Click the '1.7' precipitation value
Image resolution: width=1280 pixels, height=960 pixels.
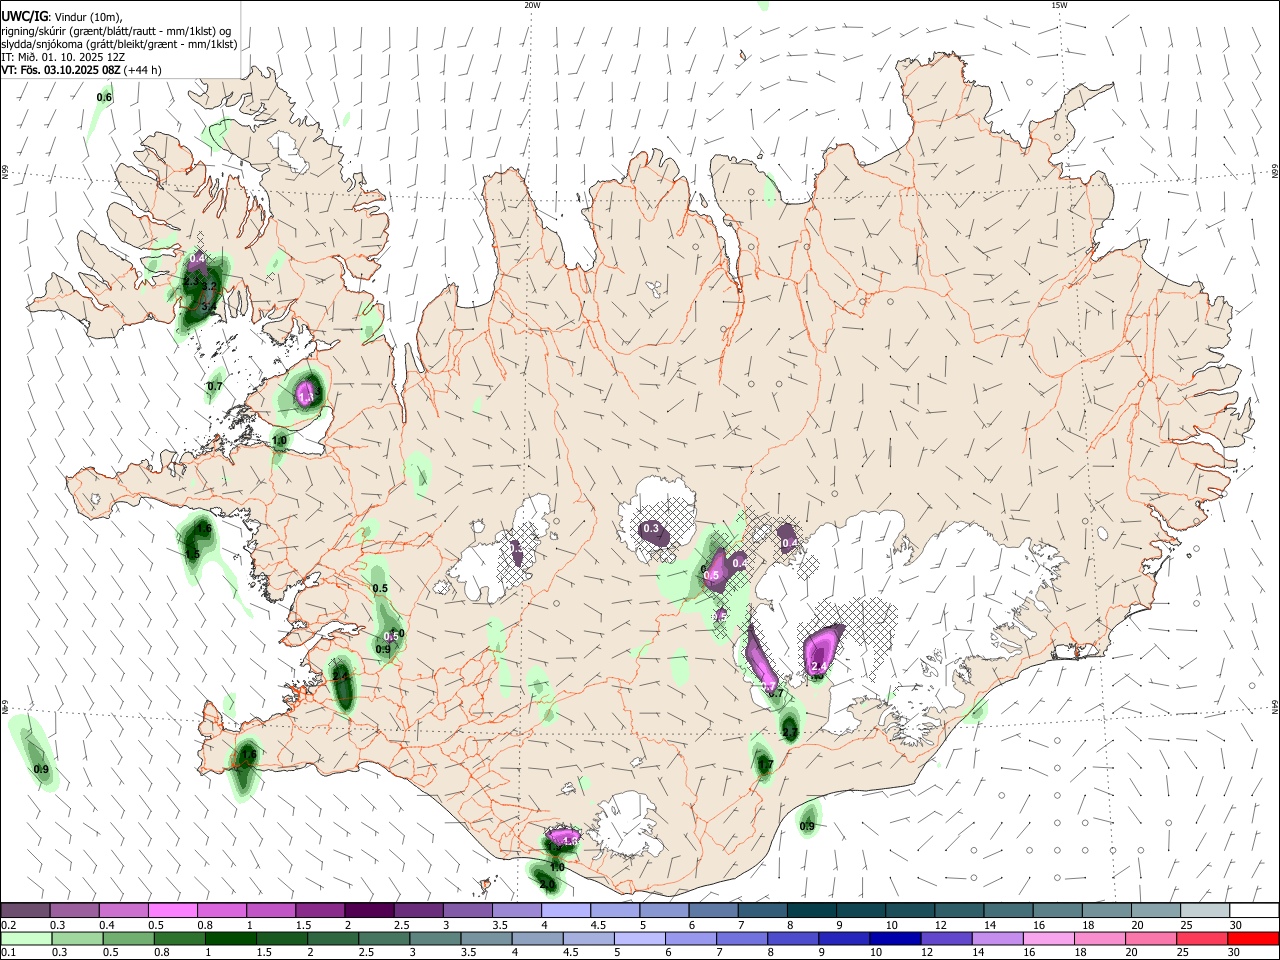coord(765,765)
